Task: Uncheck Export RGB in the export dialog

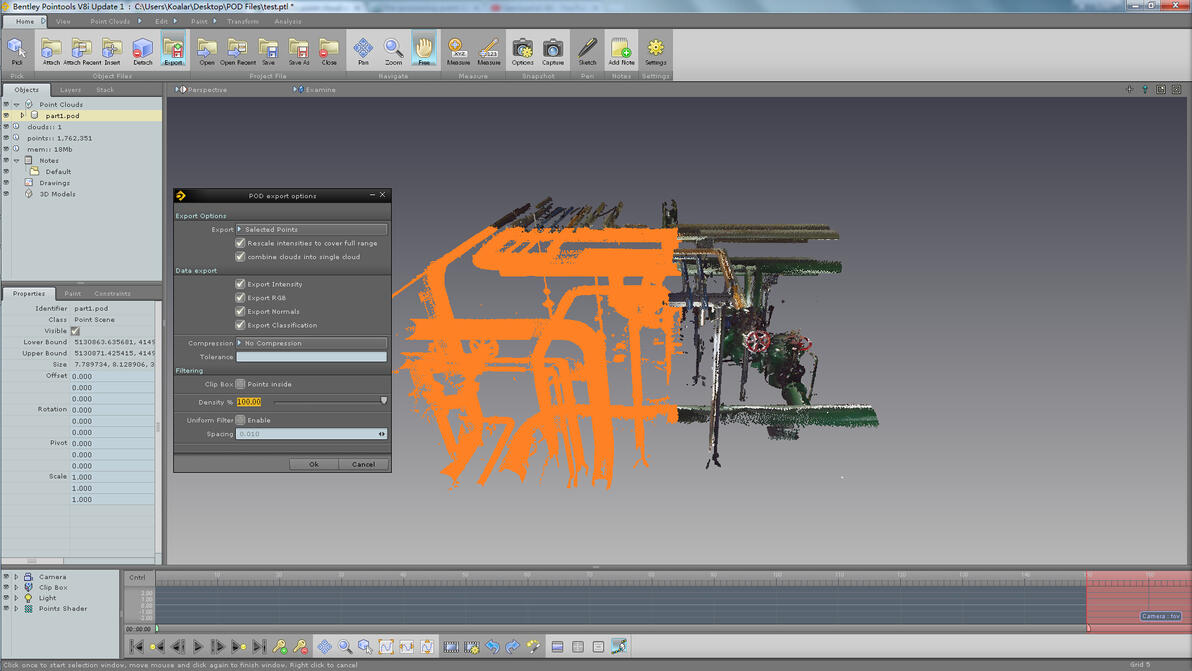Action: [x=240, y=298]
